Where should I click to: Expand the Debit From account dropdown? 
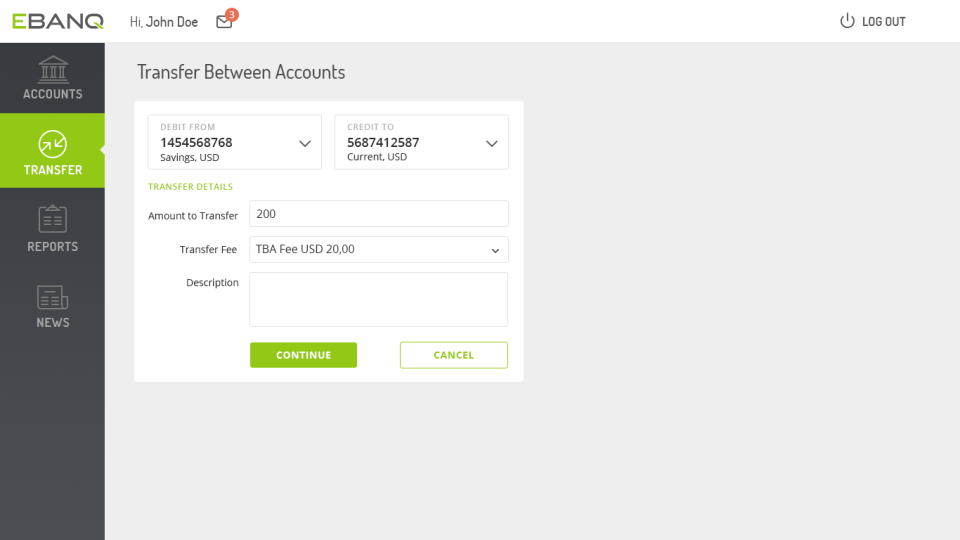(305, 143)
